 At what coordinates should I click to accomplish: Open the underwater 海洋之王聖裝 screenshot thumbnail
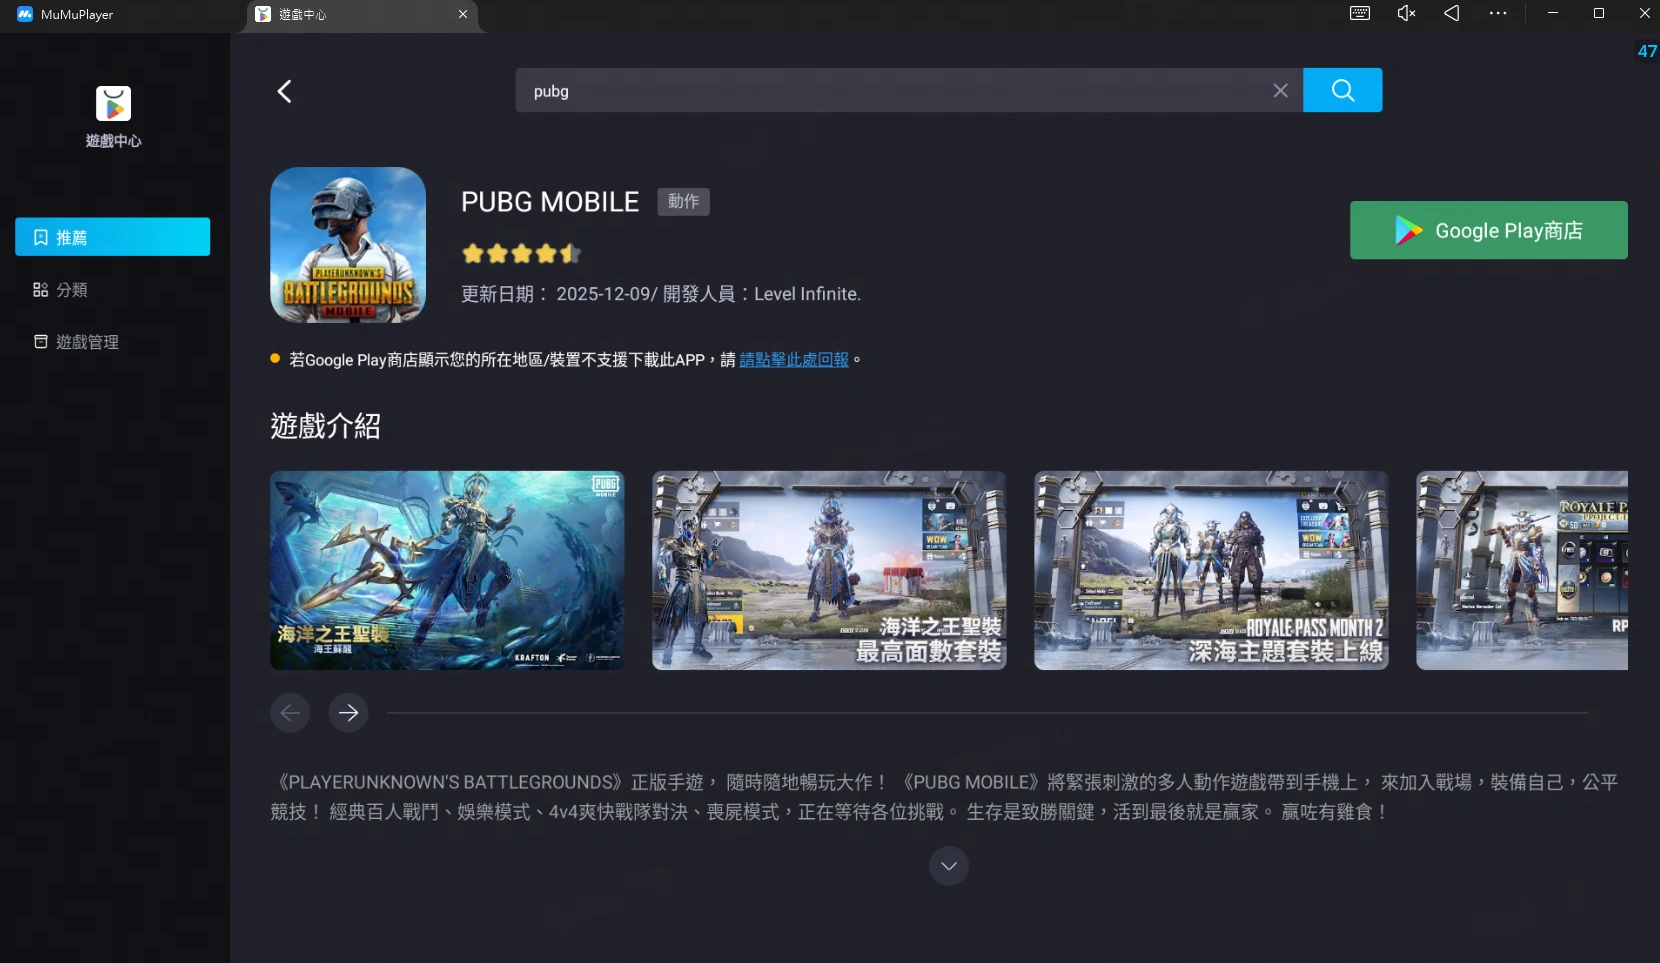[x=446, y=571]
